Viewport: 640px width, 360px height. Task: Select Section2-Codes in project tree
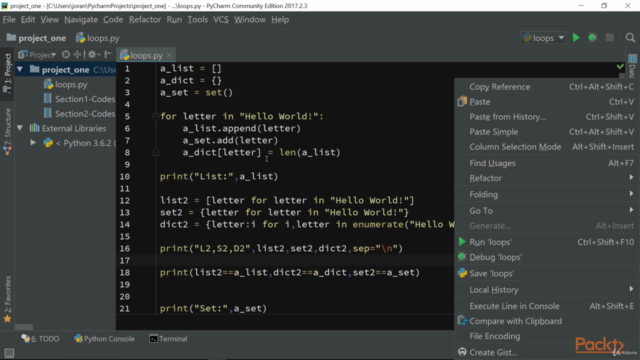[80, 114]
